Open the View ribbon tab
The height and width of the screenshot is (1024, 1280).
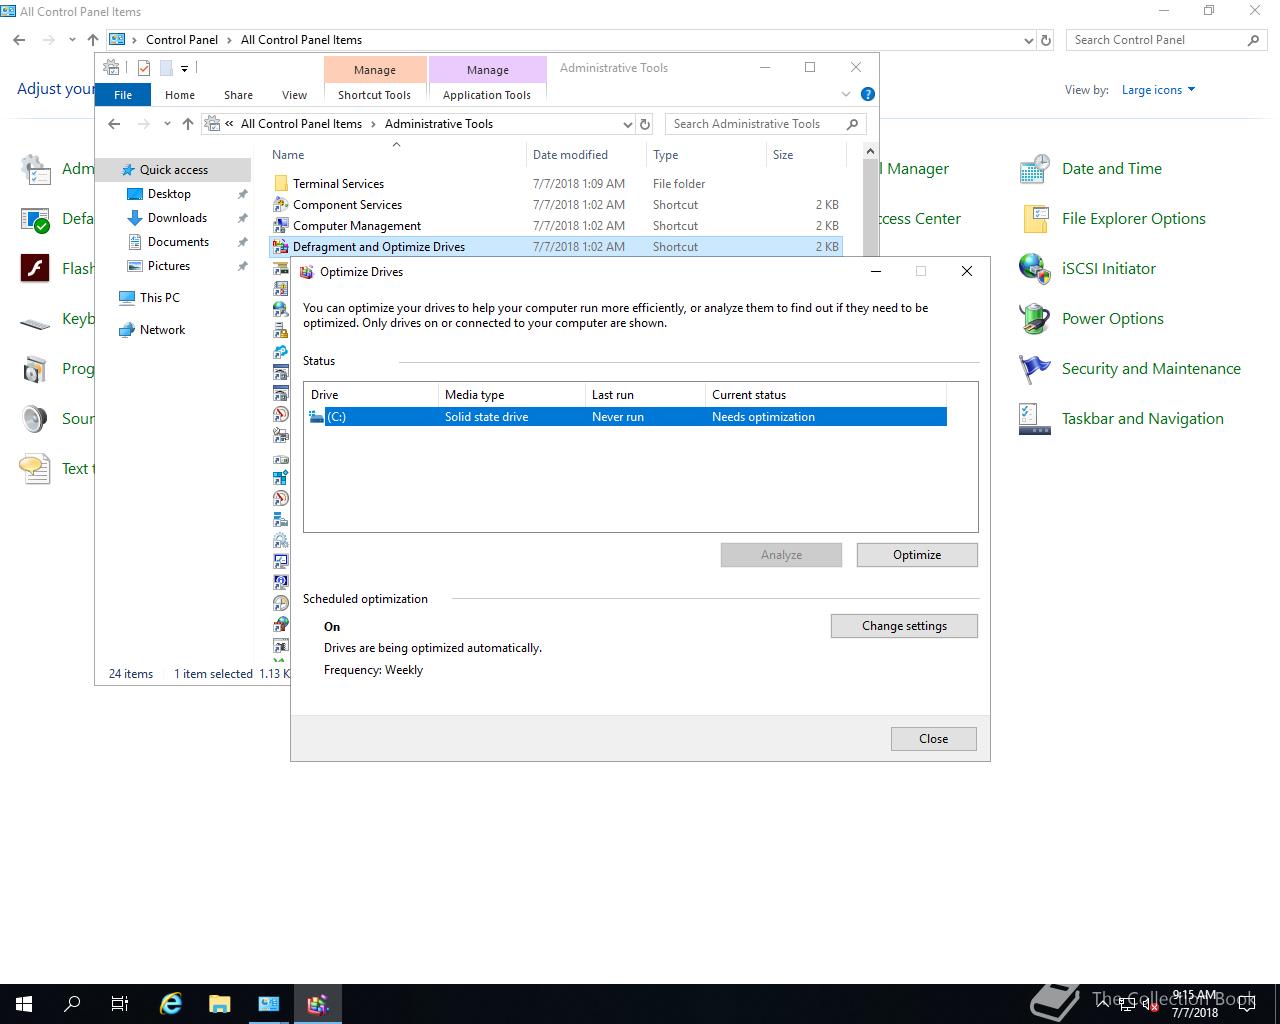click(294, 95)
